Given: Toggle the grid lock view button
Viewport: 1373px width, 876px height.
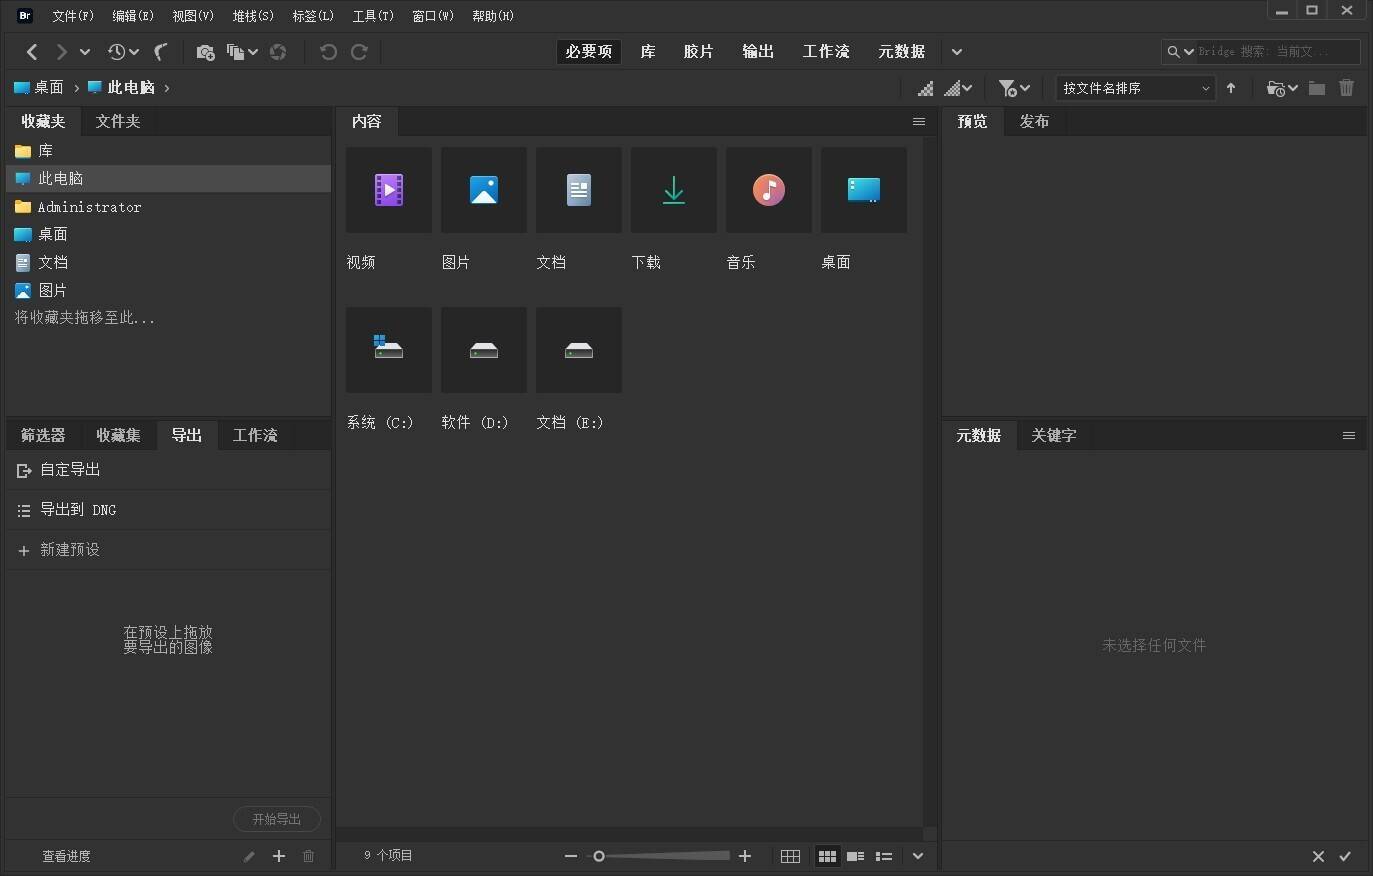Looking at the screenshot, I should tap(790, 856).
